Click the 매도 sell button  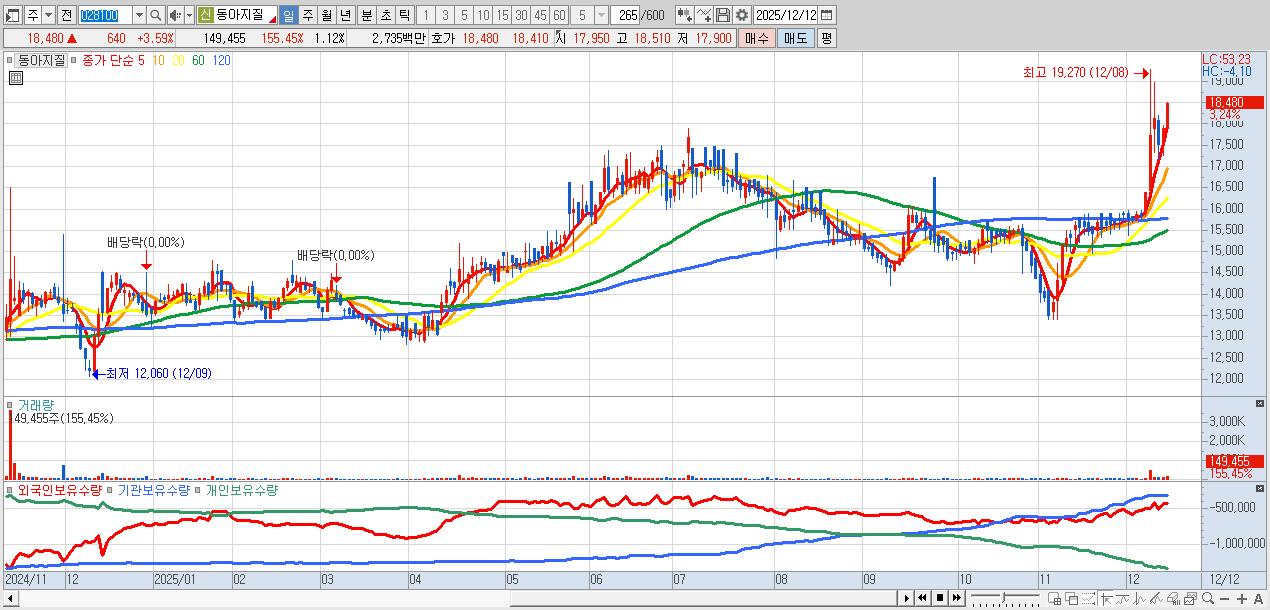click(795, 38)
